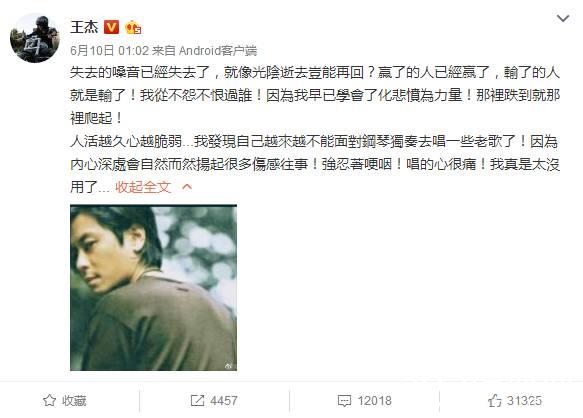Click the Android客户端 source link
The image size is (583, 418).
[x=218, y=50]
